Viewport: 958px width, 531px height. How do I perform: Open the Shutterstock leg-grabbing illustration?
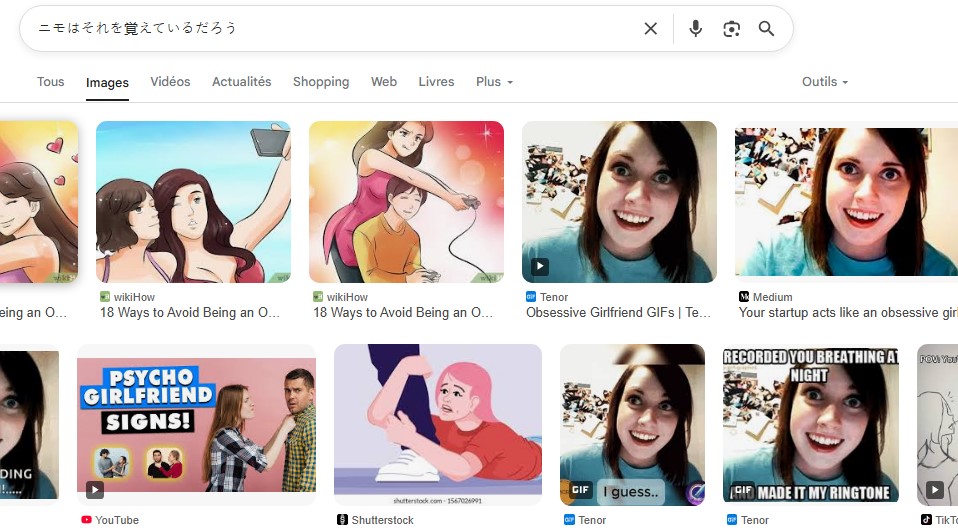tap(437, 425)
